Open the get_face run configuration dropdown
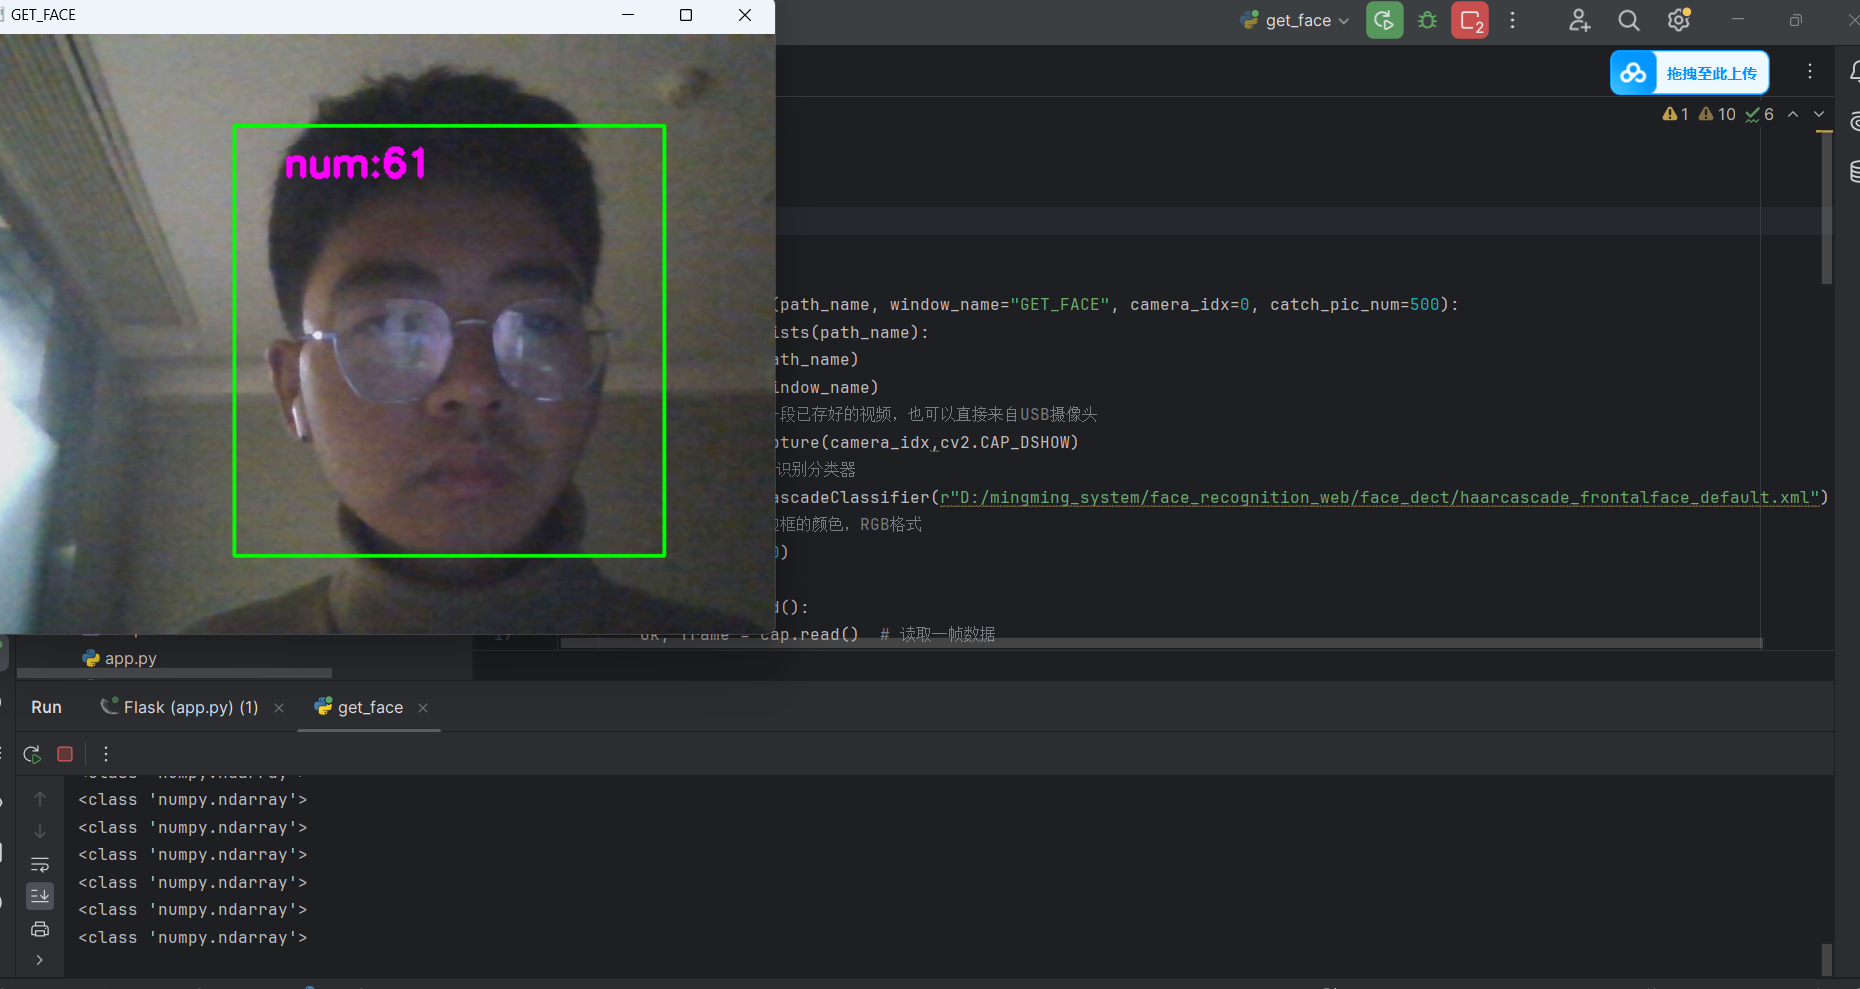 click(x=1295, y=20)
